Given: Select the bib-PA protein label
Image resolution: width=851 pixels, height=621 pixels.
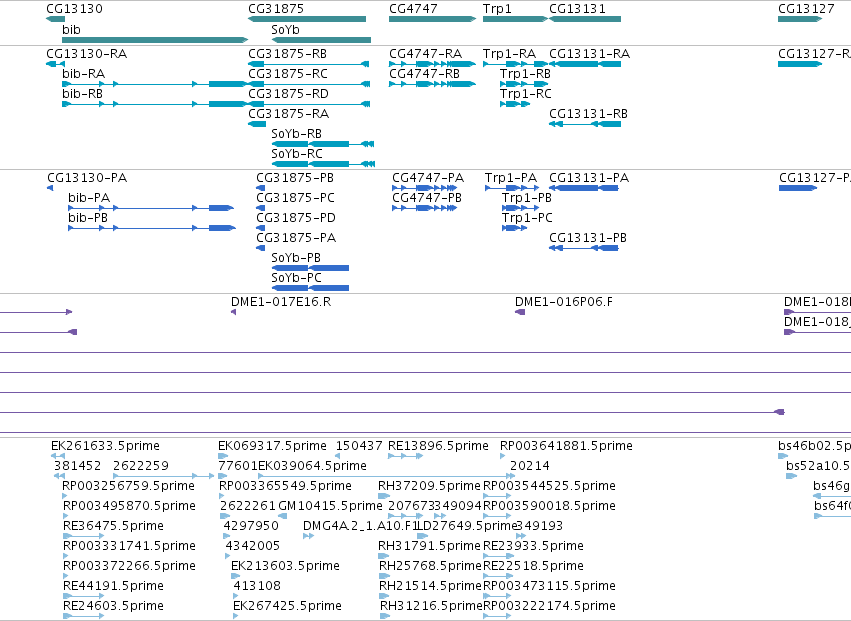Looking at the screenshot, I should click(x=89, y=198).
